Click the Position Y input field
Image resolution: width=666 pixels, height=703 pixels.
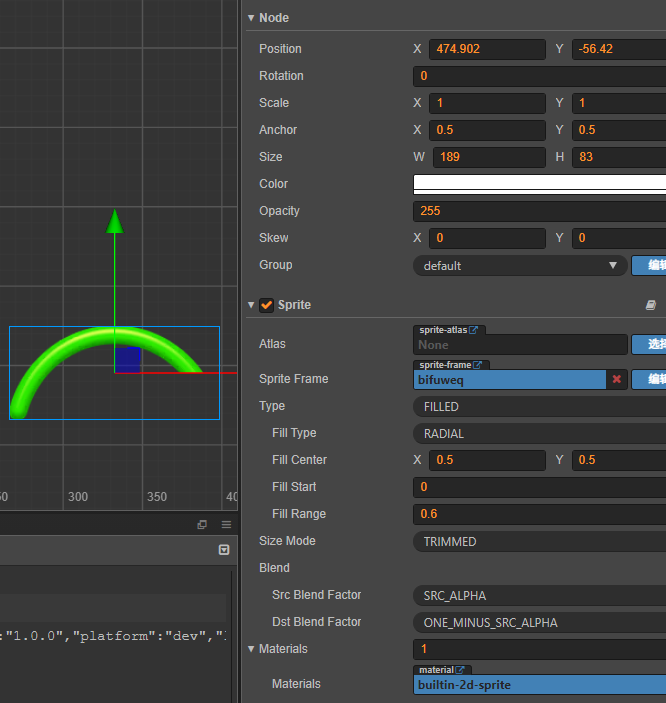619,49
